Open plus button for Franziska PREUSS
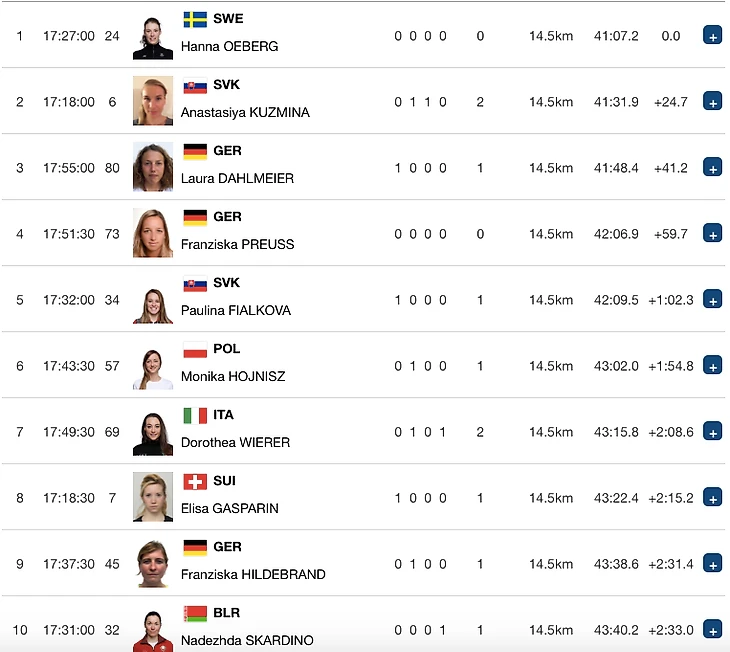730x652 pixels. coord(712,233)
